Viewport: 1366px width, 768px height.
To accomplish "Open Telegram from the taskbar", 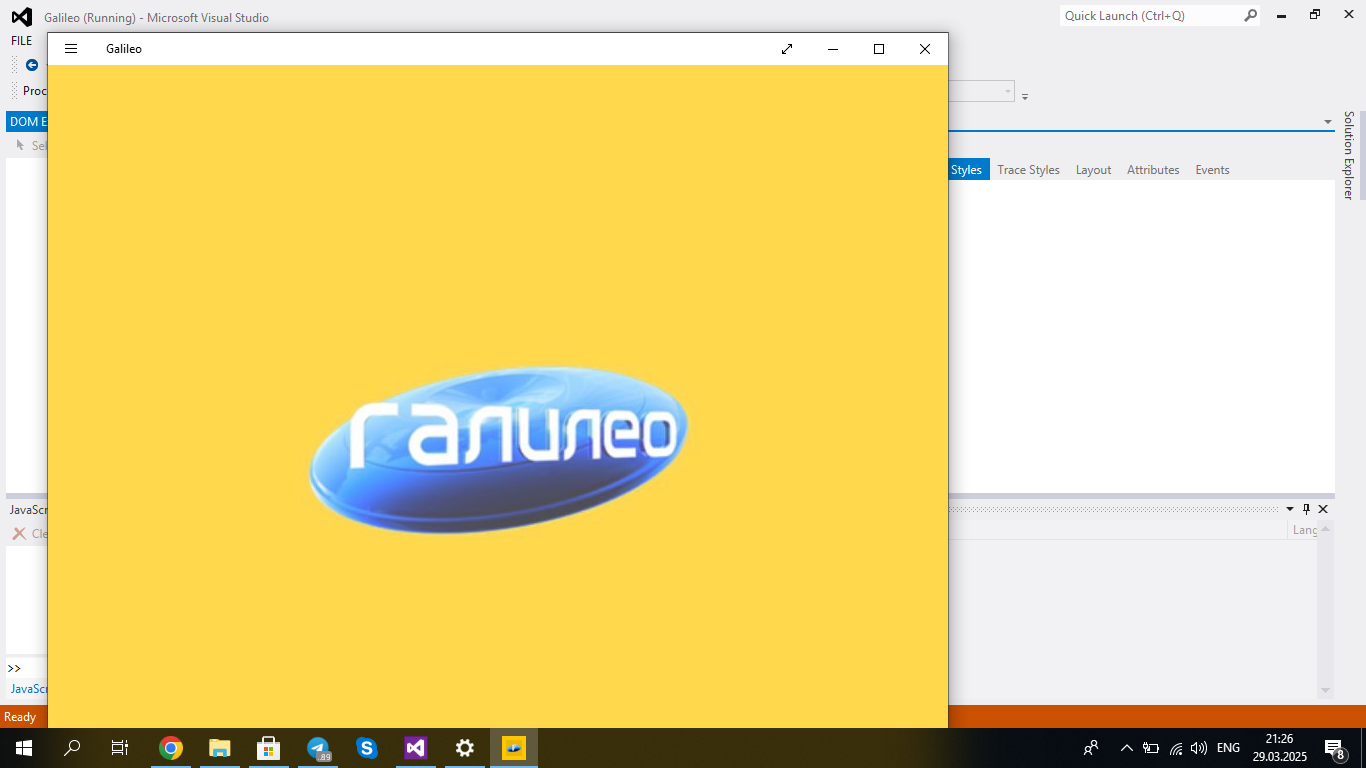I will tap(318, 748).
